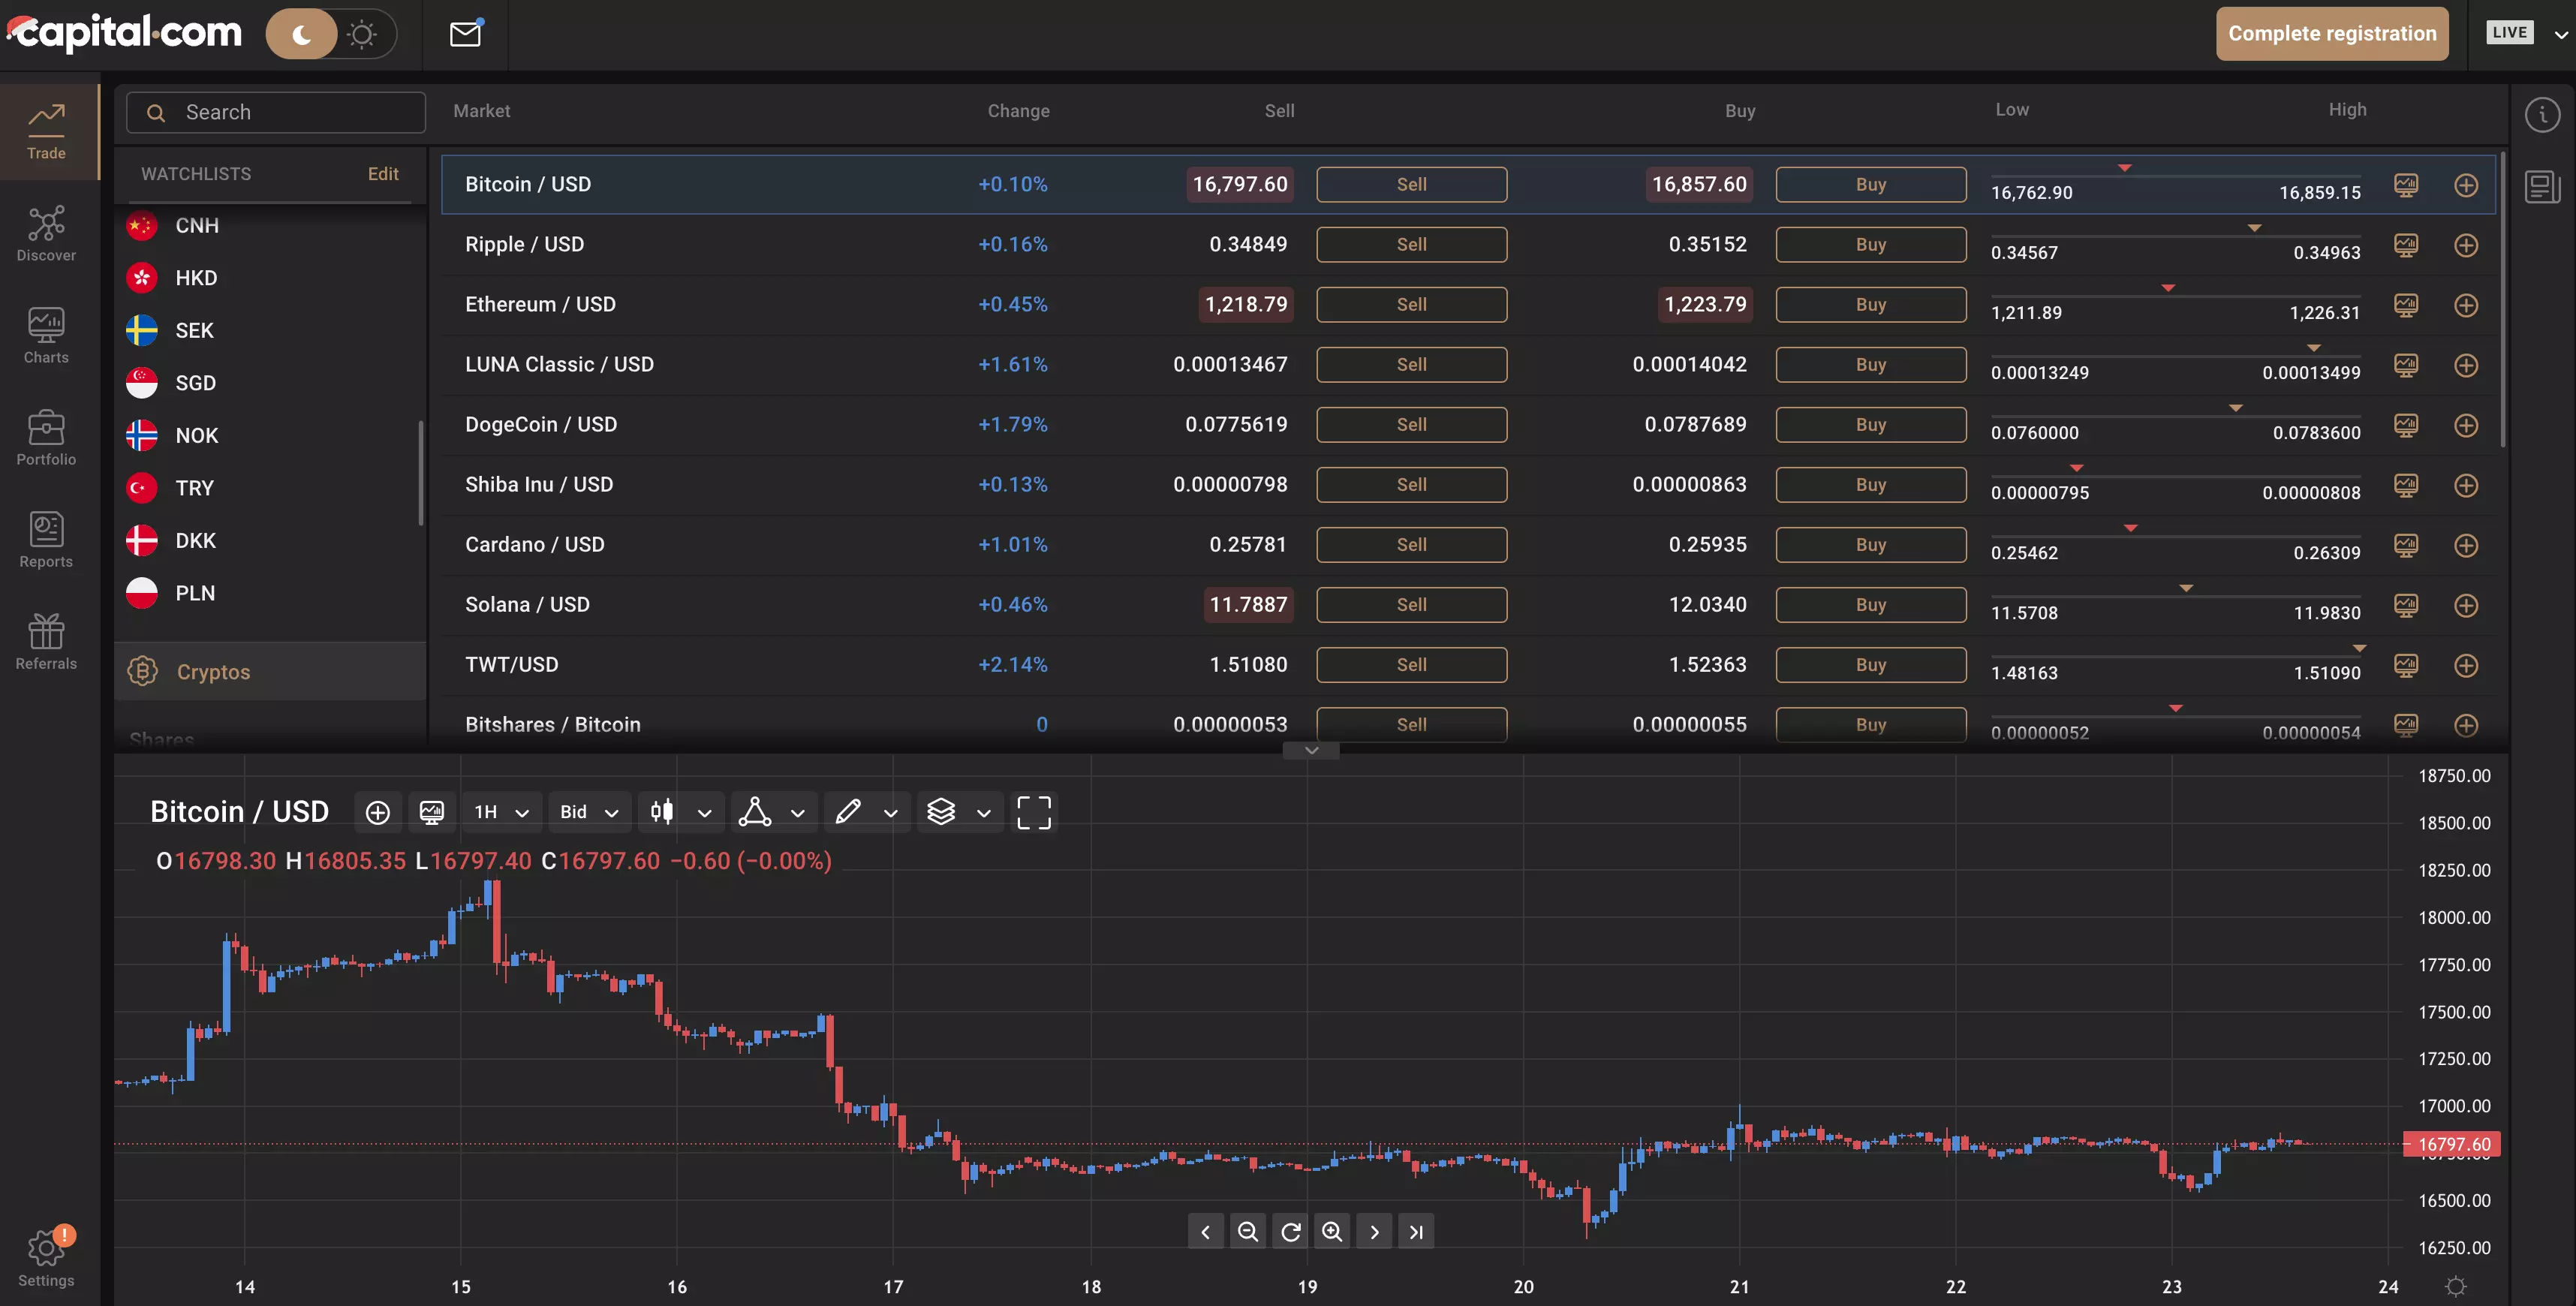Open the news feed icon on right sidebar
This screenshot has width=2576, height=1306.
pos(2542,186)
